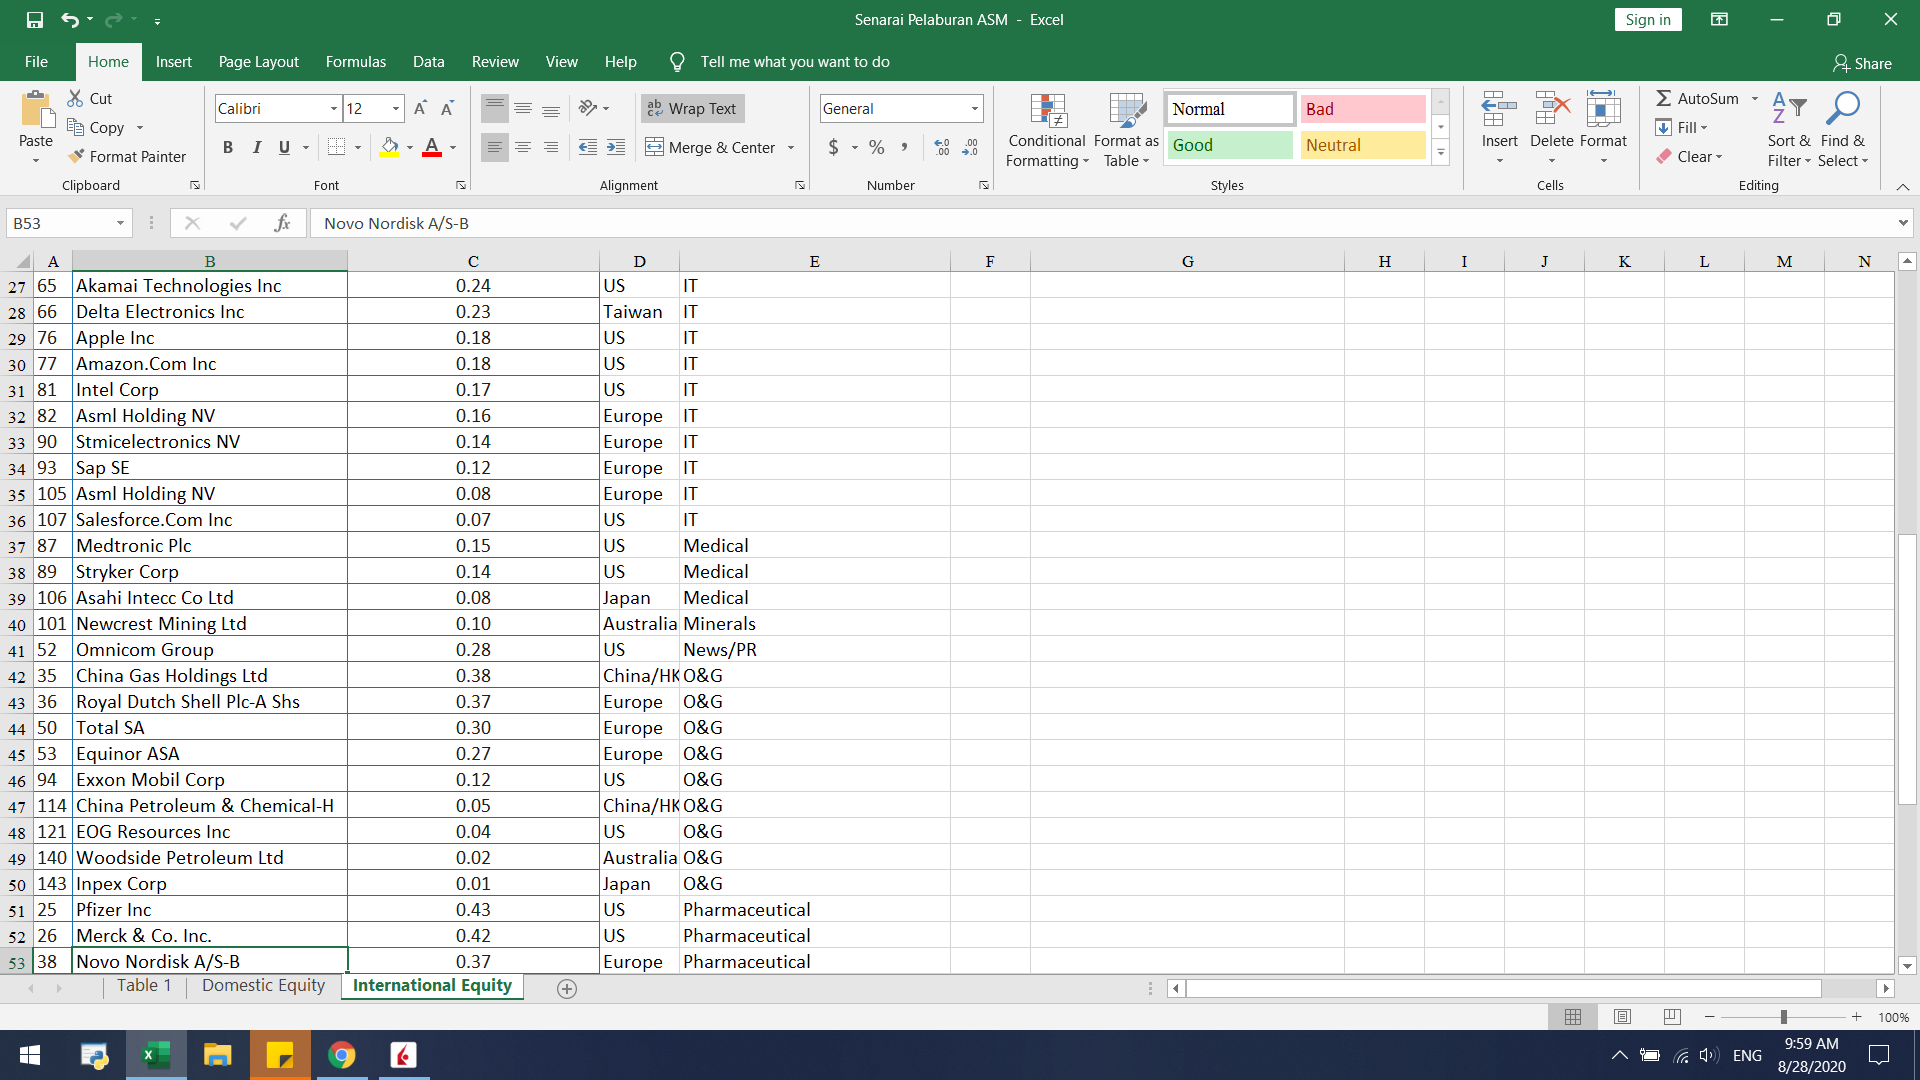Switch to Domestic Equity sheet

tap(263, 985)
